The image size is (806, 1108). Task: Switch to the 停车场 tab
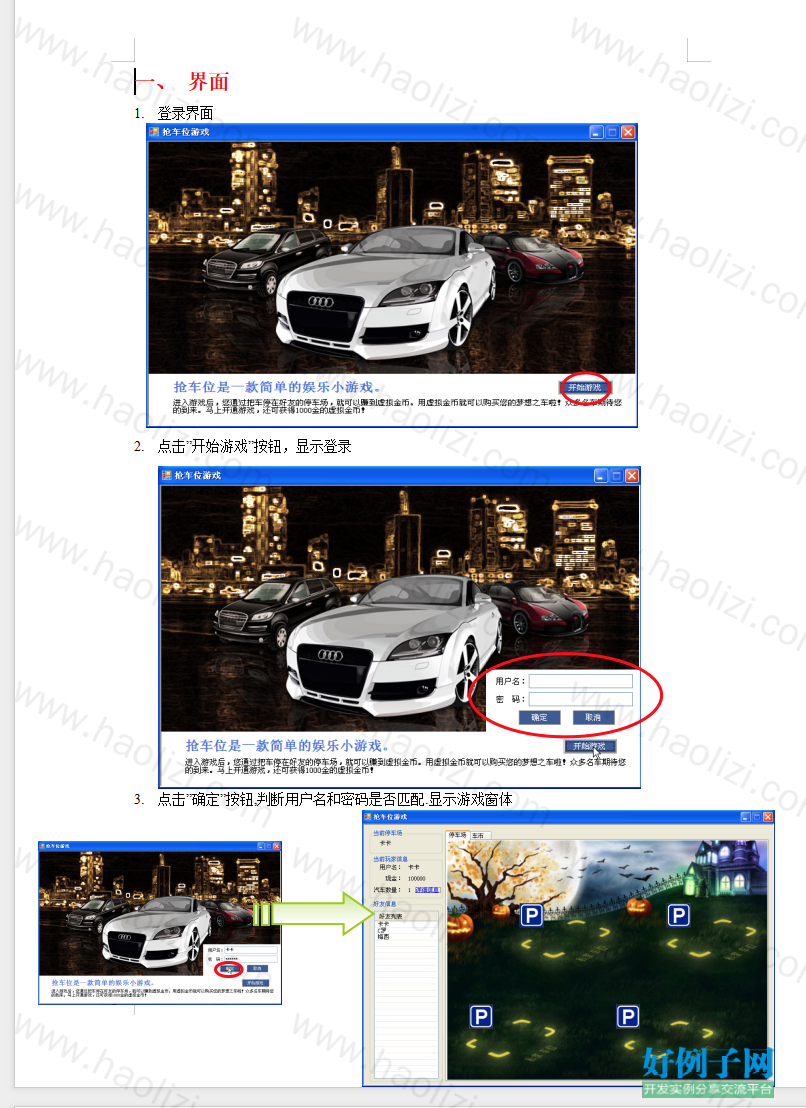(457, 835)
